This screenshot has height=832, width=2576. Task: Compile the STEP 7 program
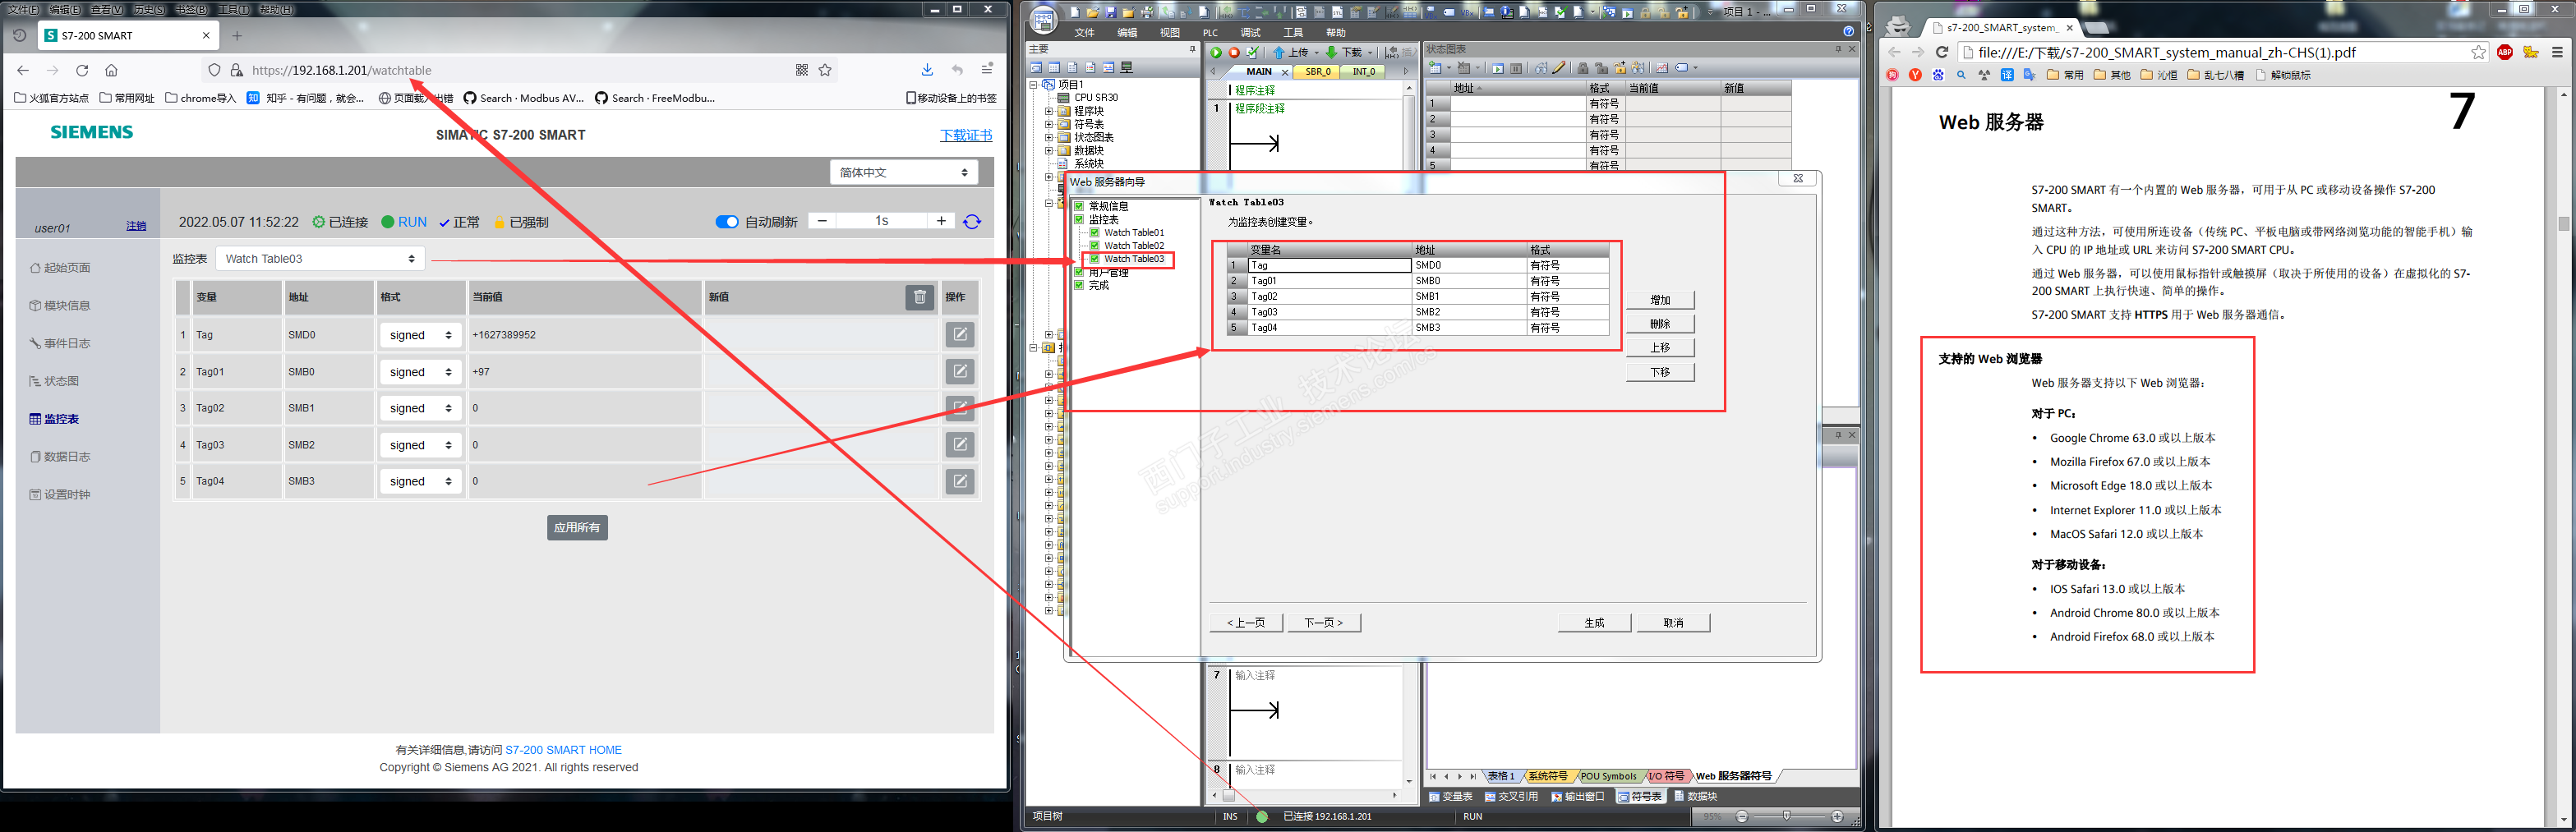[1252, 53]
